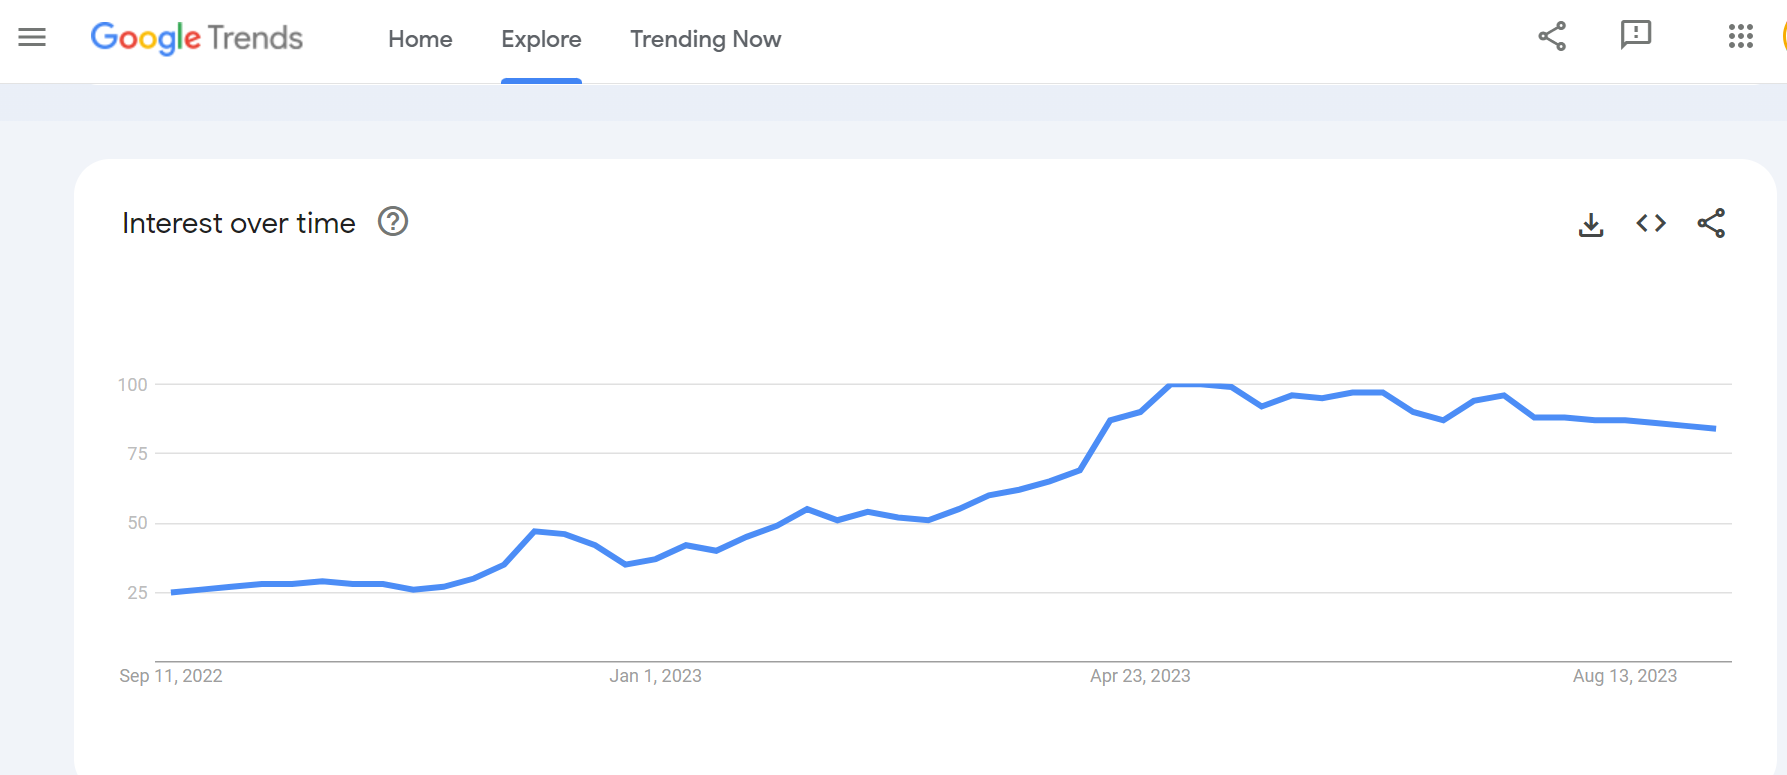Click the Google Trends logo

(x=197, y=38)
